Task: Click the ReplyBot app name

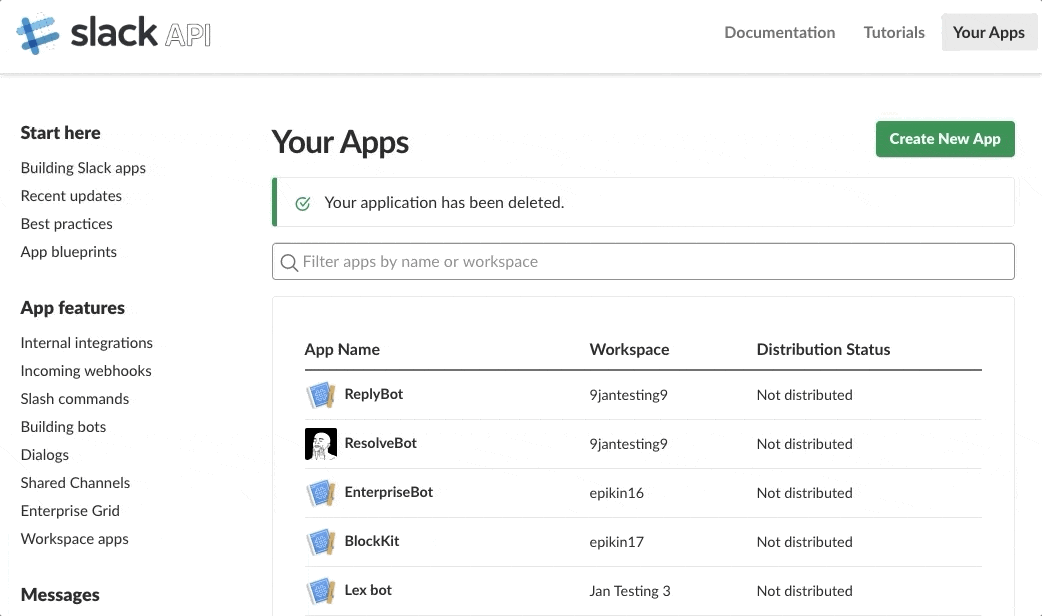Action: (x=376, y=394)
